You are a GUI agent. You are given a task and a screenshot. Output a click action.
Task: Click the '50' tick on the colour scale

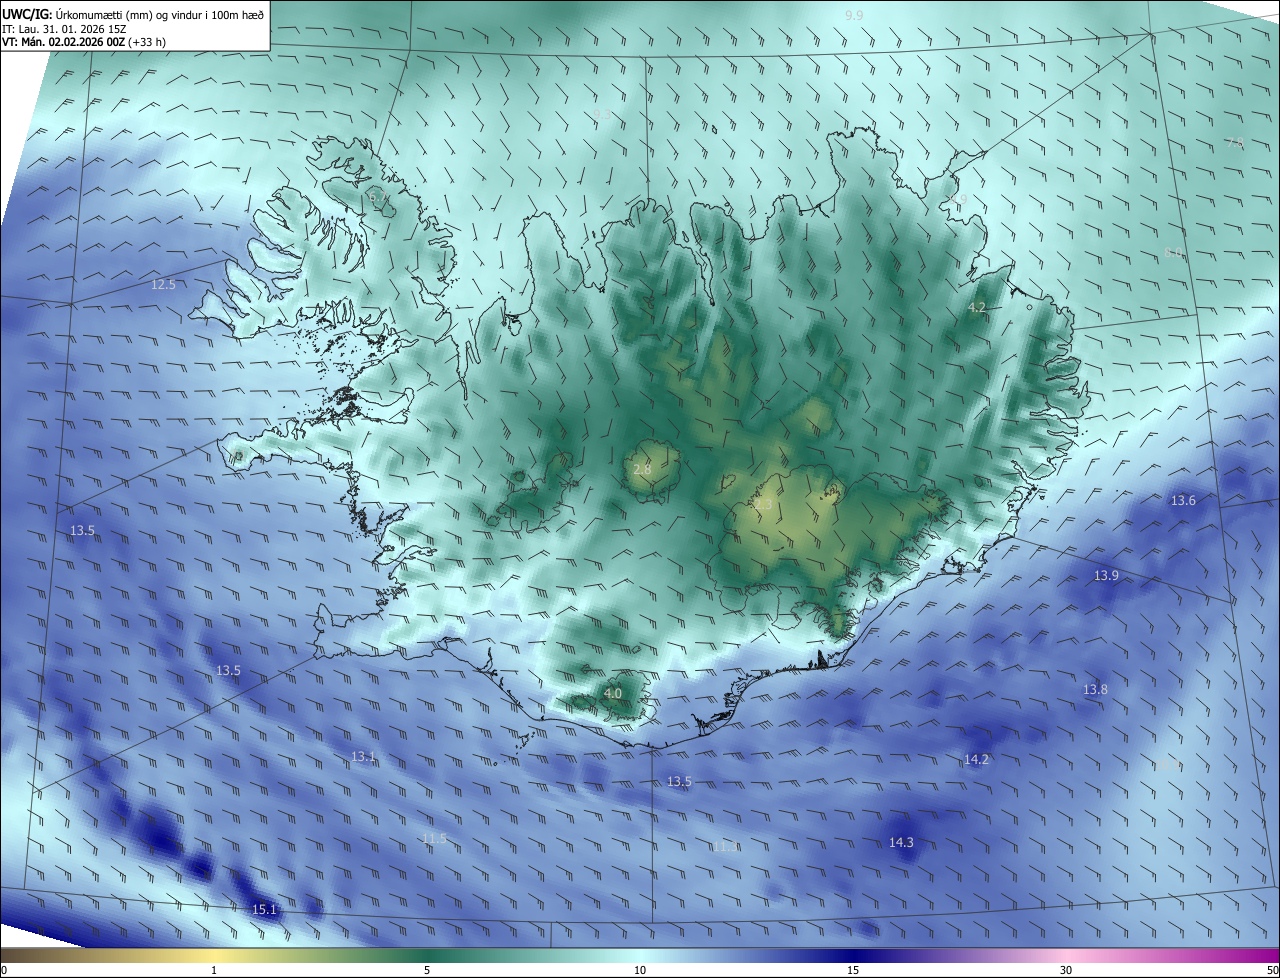1272,970
